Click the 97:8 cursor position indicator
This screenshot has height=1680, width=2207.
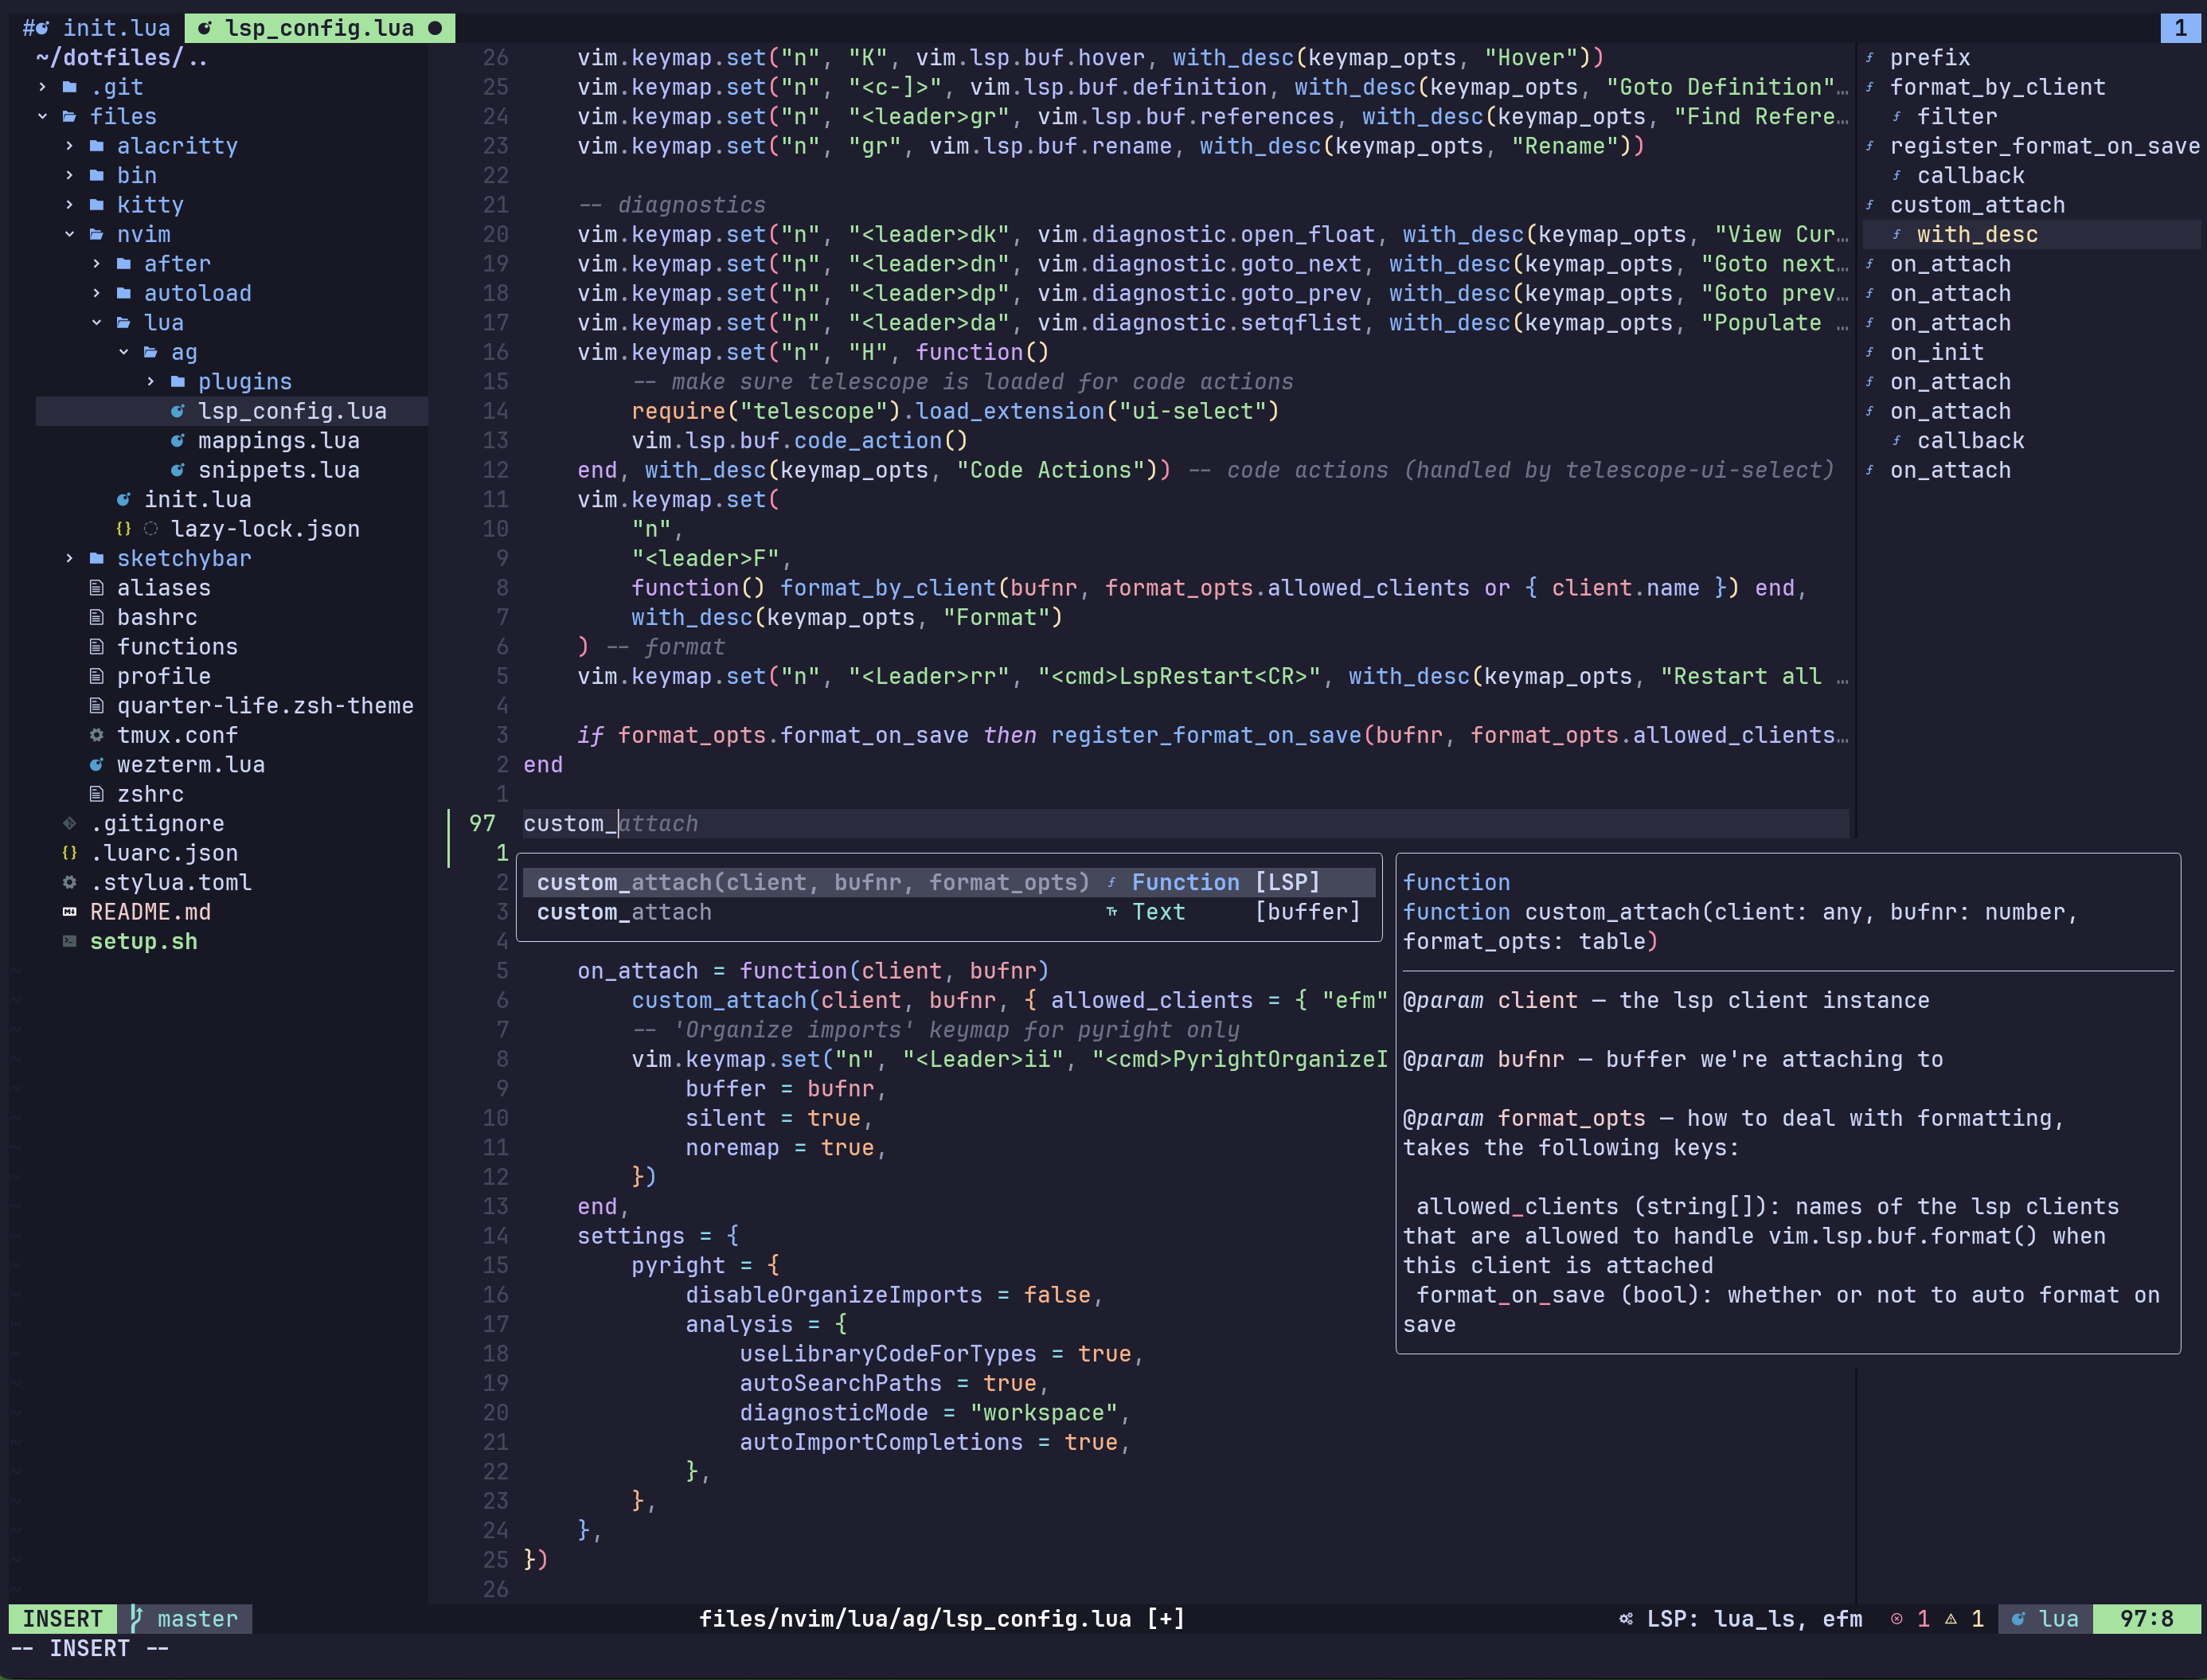(2146, 1619)
